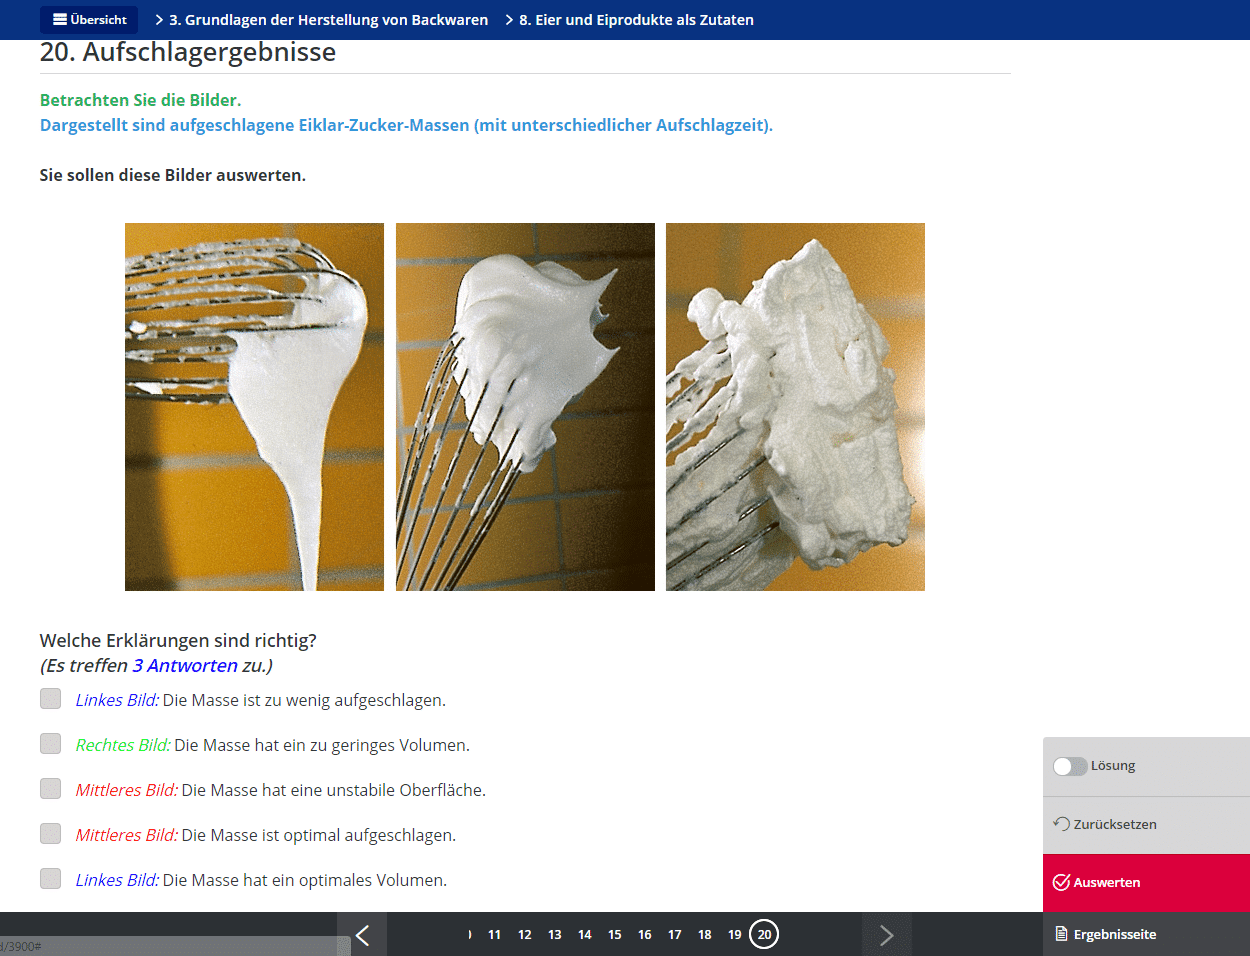The width and height of the screenshot is (1250, 956).
Task: Check 'Linkes Bild: optimales Volumen' box
Action: point(51,879)
